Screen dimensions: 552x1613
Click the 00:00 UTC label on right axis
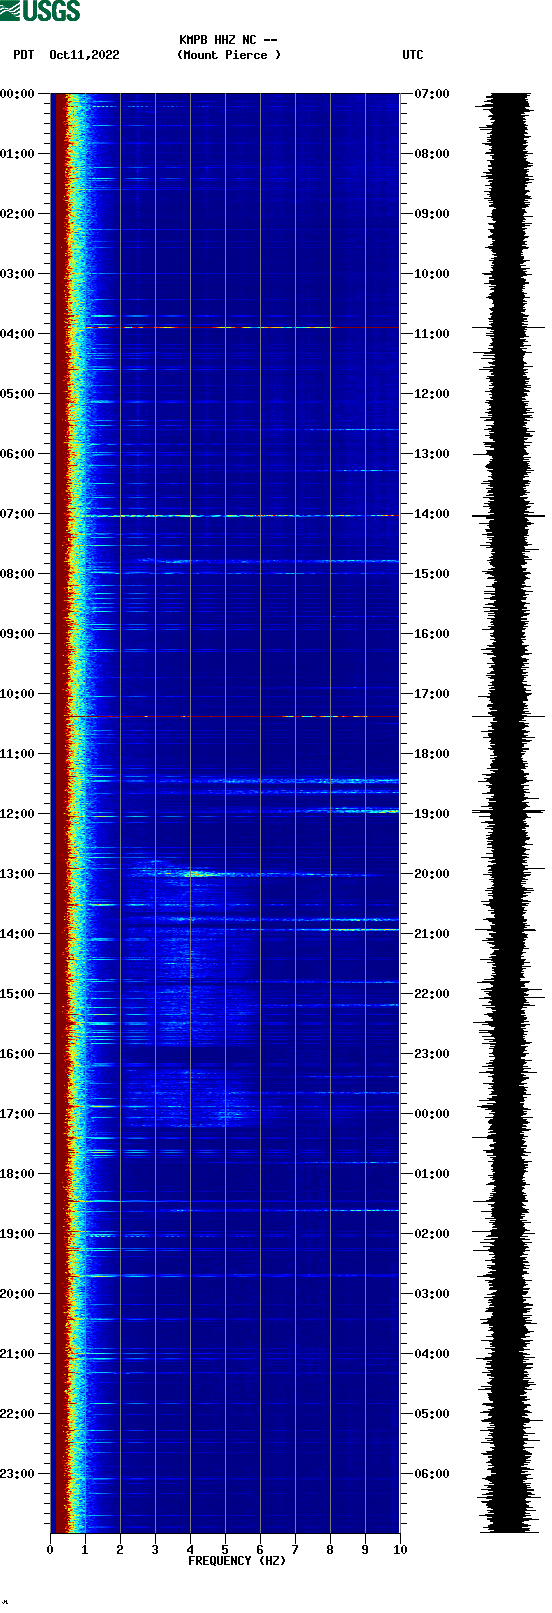[432, 1114]
